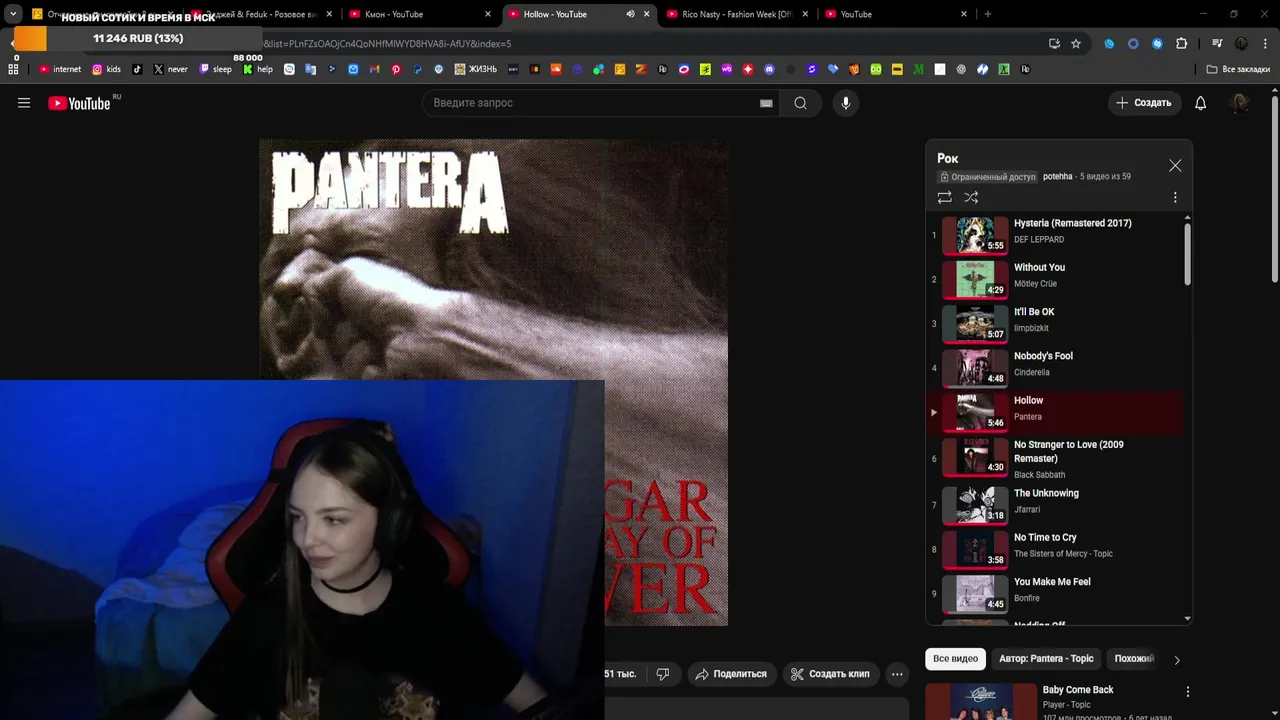Open the Chrome profile avatar

point(1241,43)
